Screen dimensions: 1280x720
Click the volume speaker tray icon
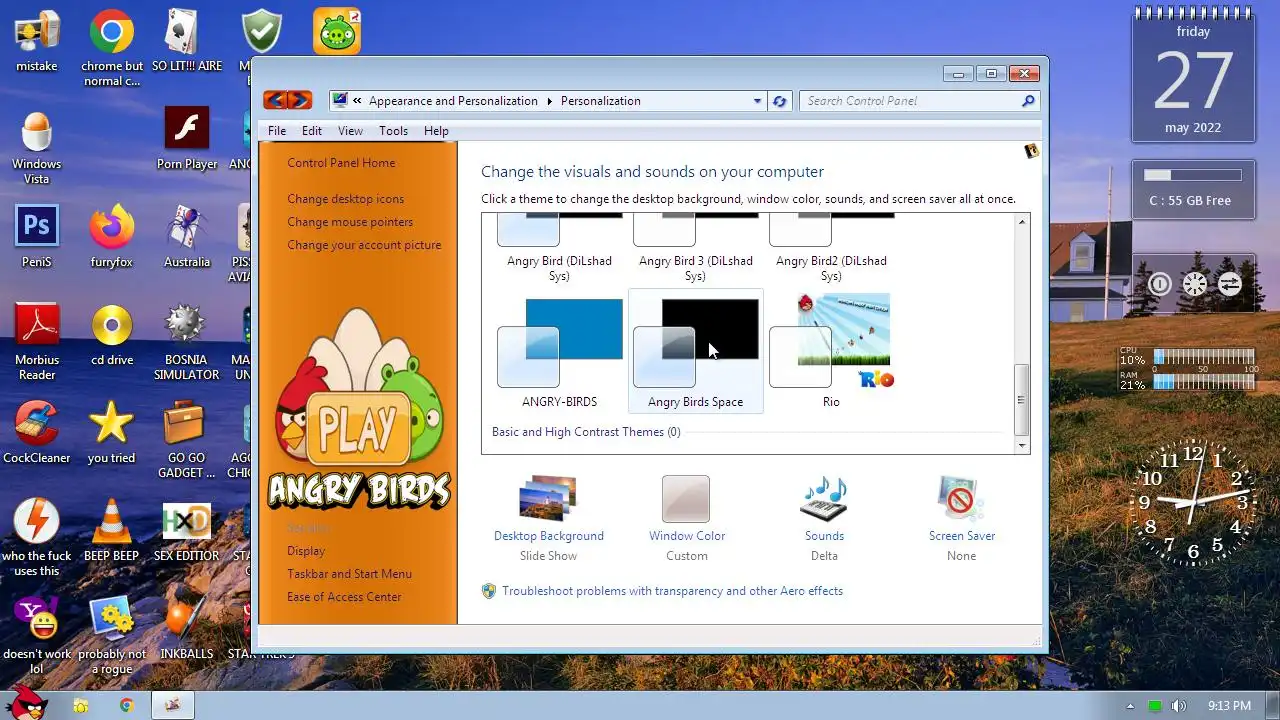[x=1179, y=706]
